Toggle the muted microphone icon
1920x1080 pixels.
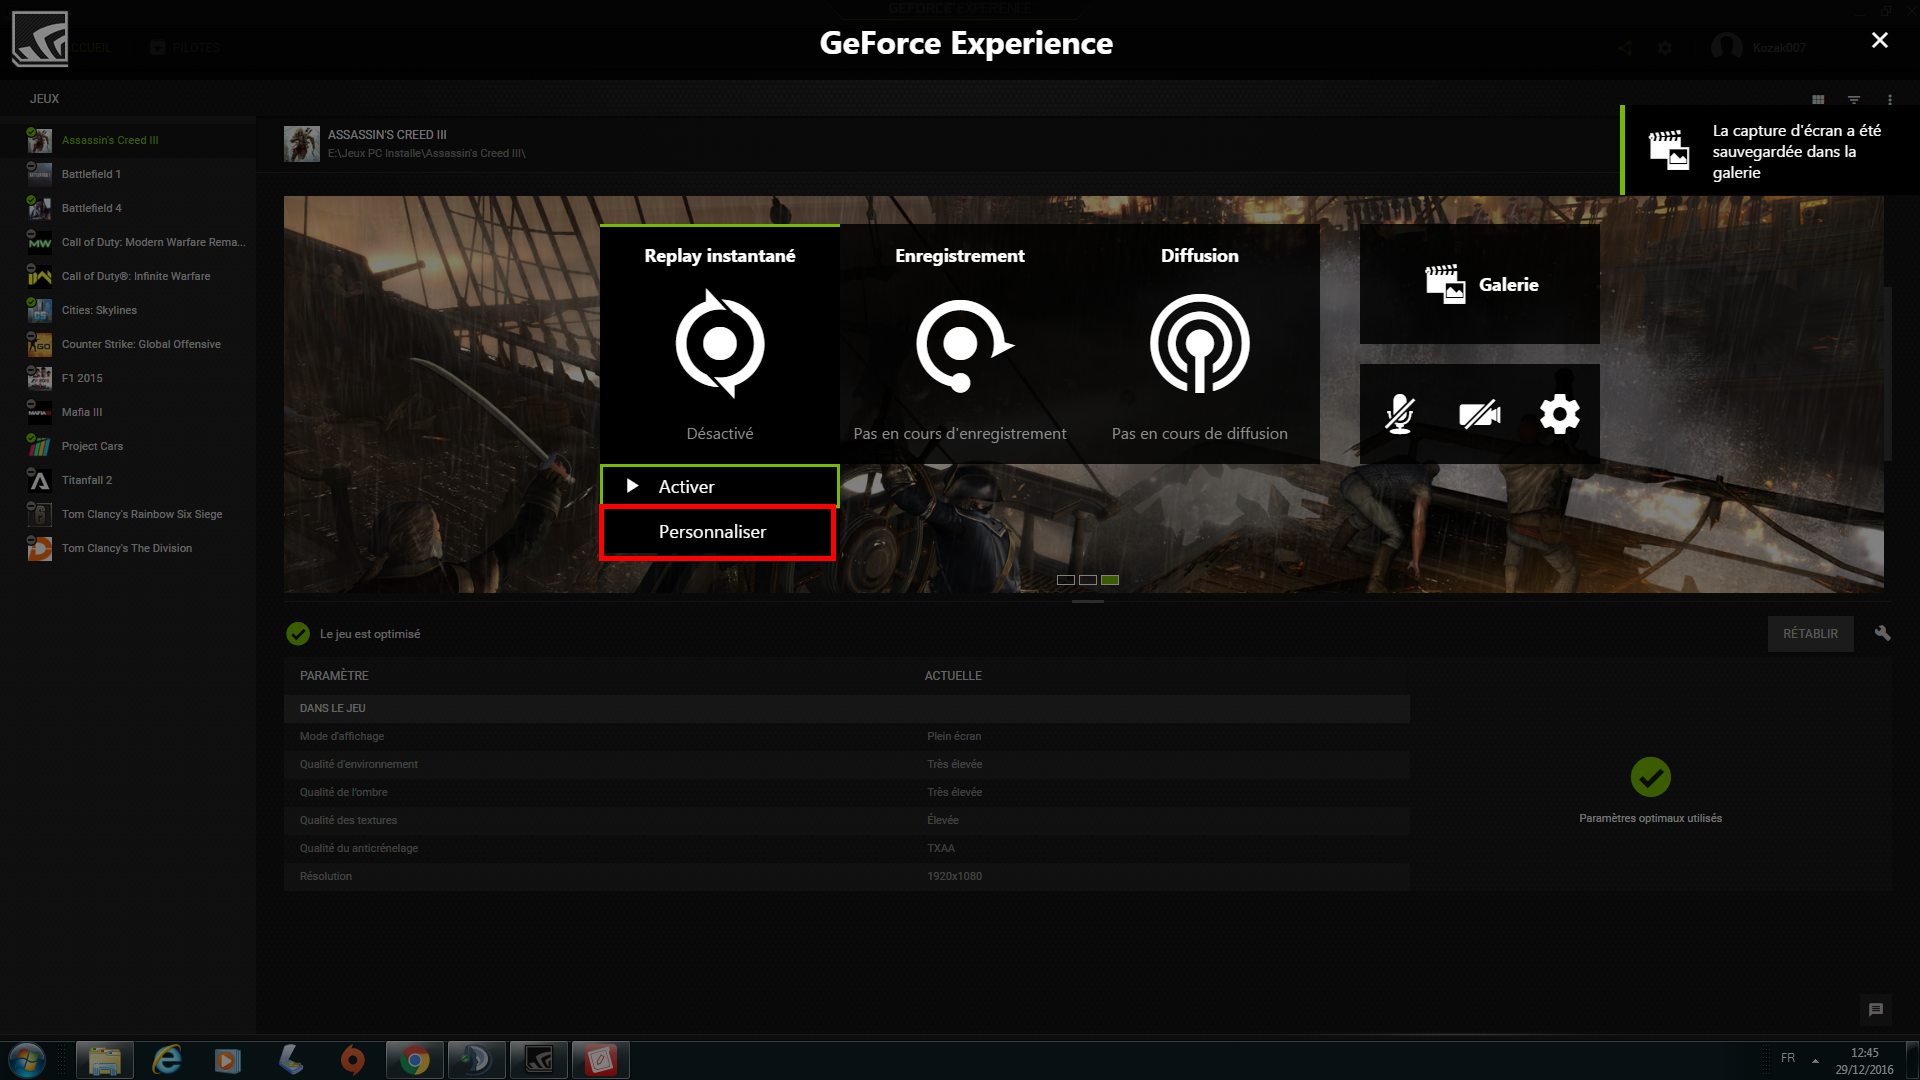(1400, 413)
